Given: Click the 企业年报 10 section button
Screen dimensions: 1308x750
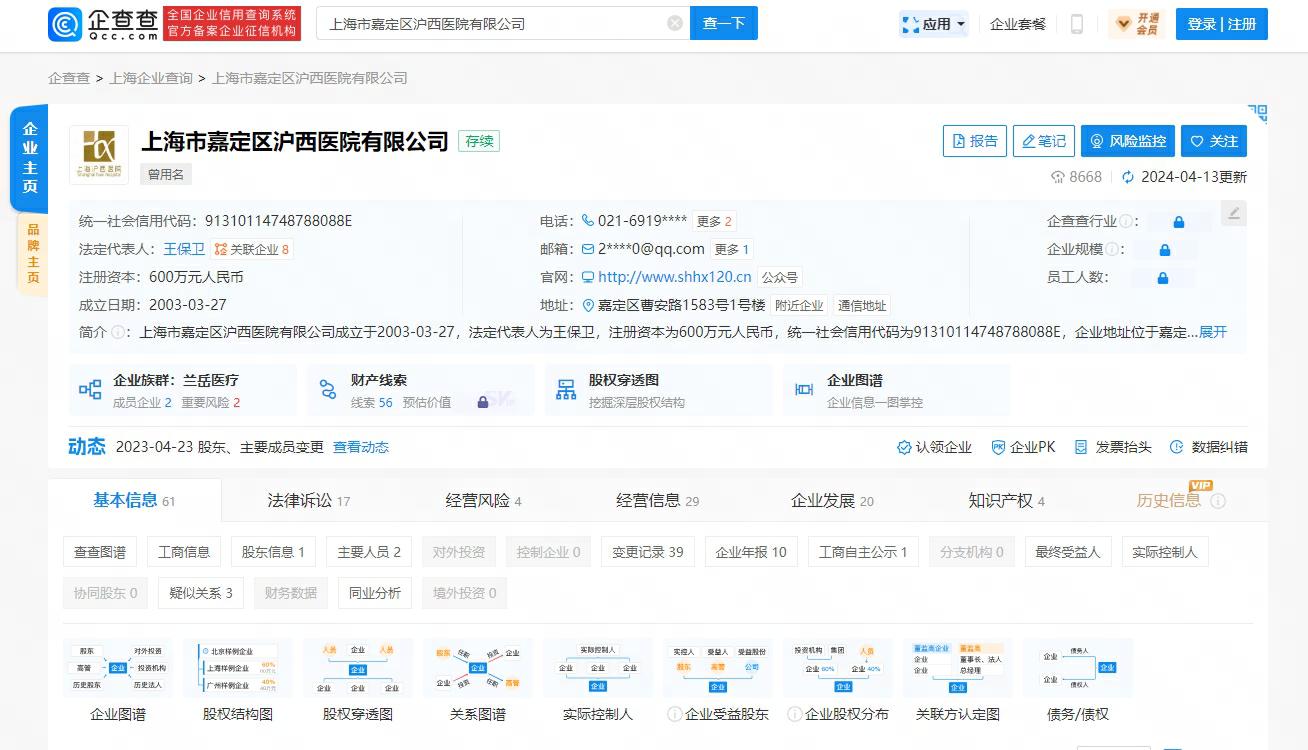Looking at the screenshot, I should (751, 552).
